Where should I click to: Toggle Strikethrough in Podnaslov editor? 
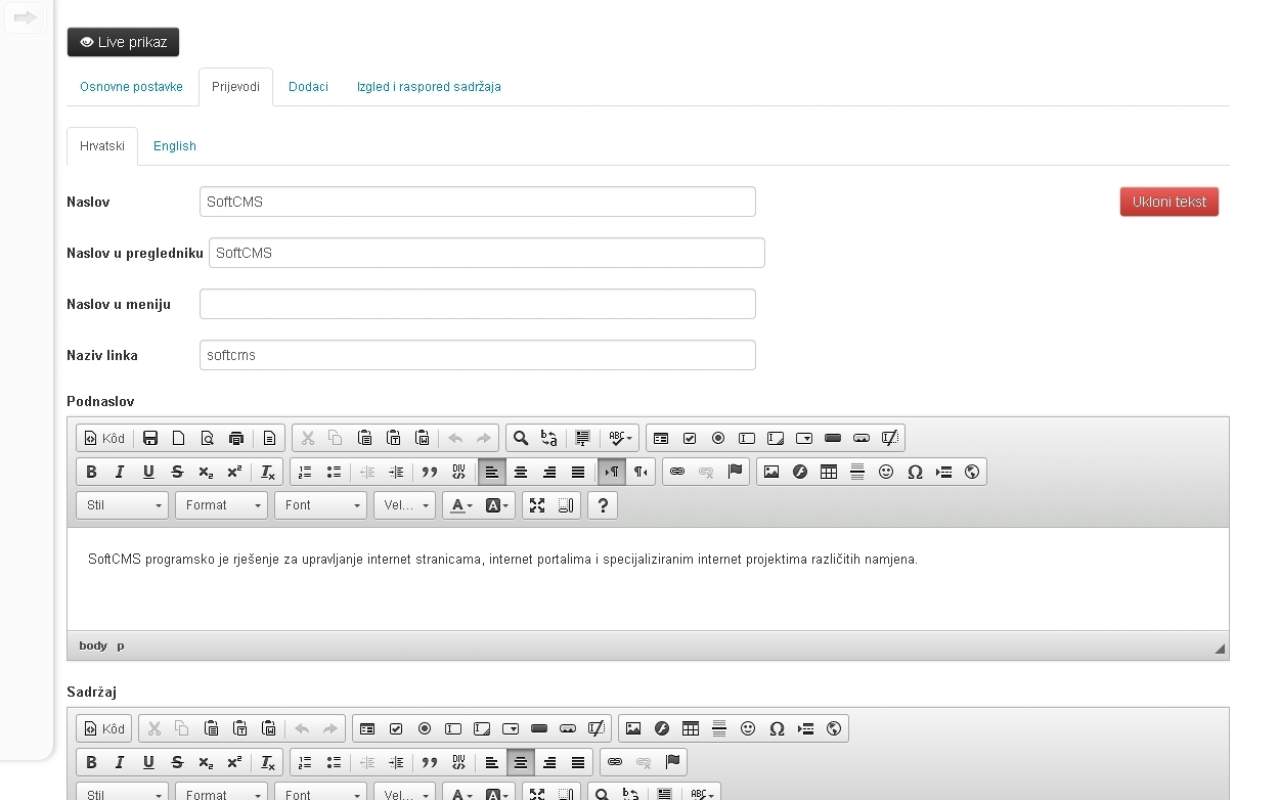click(x=177, y=472)
